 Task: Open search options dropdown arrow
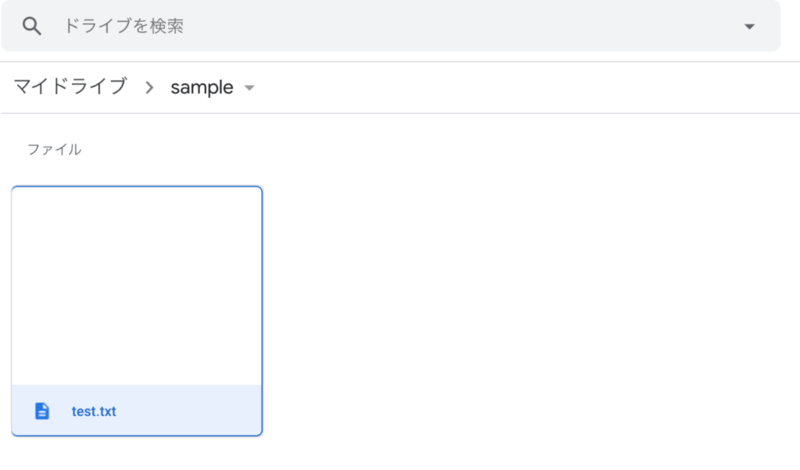(x=749, y=27)
